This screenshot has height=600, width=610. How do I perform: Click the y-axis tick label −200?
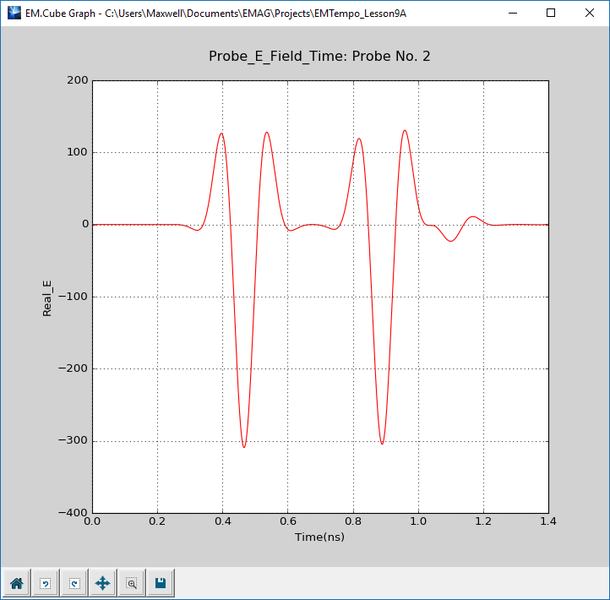tap(72, 369)
